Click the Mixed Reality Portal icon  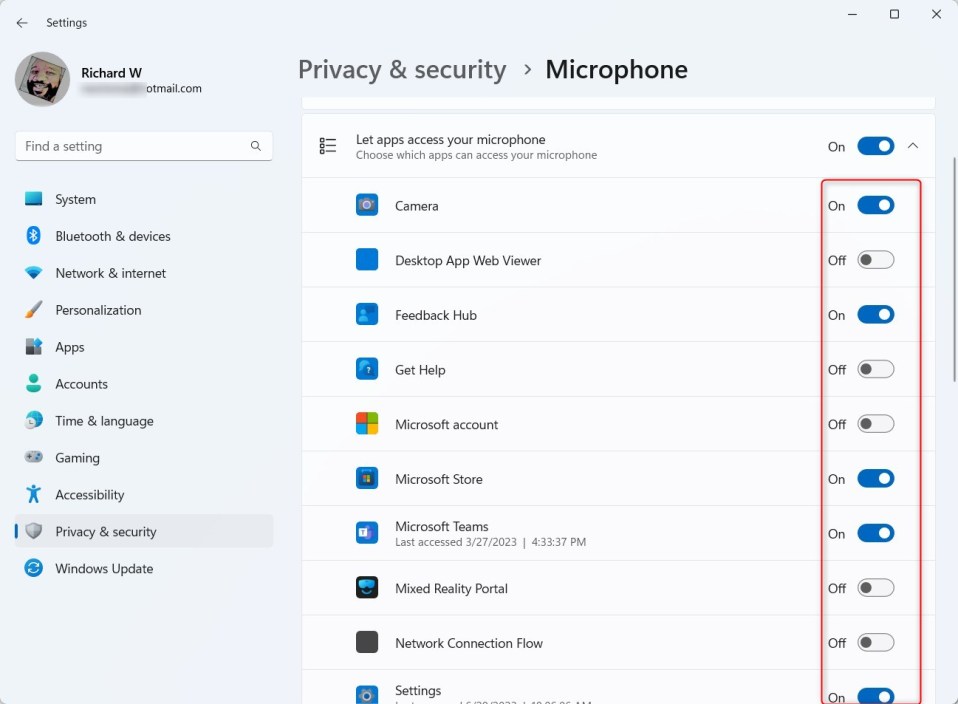[367, 588]
